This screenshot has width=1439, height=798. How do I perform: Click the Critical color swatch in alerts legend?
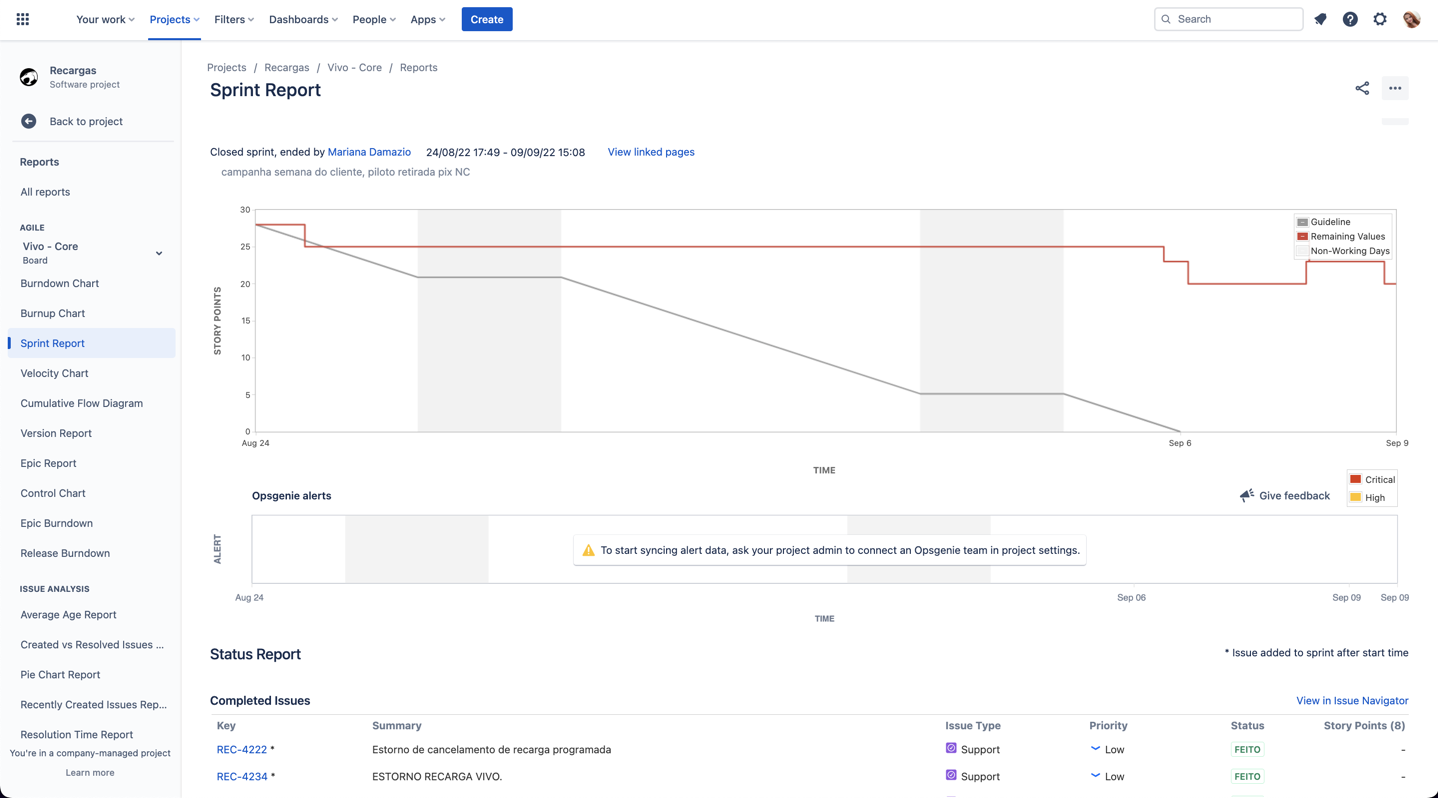[x=1356, y=479]
